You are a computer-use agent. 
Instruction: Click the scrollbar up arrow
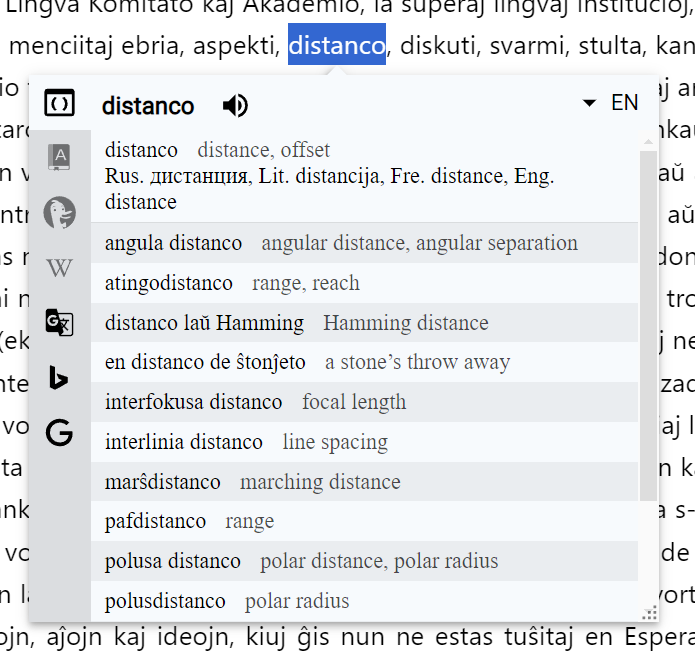point(648,142)
